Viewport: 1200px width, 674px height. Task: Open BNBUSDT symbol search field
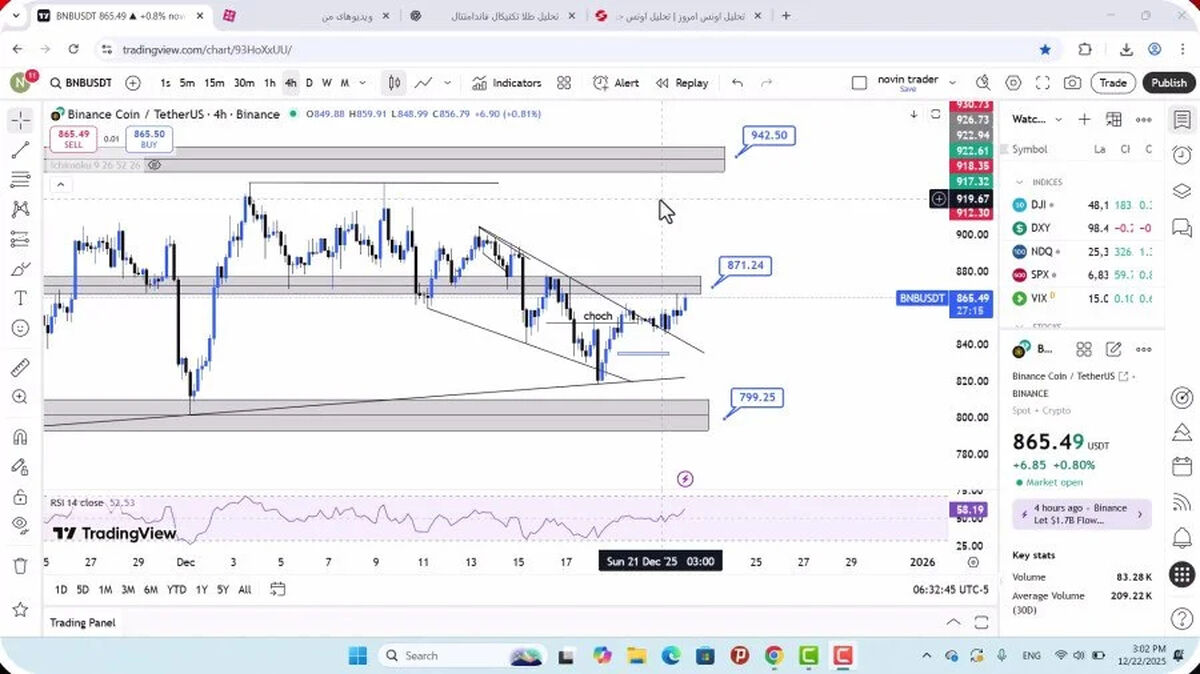pyautogui.click(x=81, y=83)
